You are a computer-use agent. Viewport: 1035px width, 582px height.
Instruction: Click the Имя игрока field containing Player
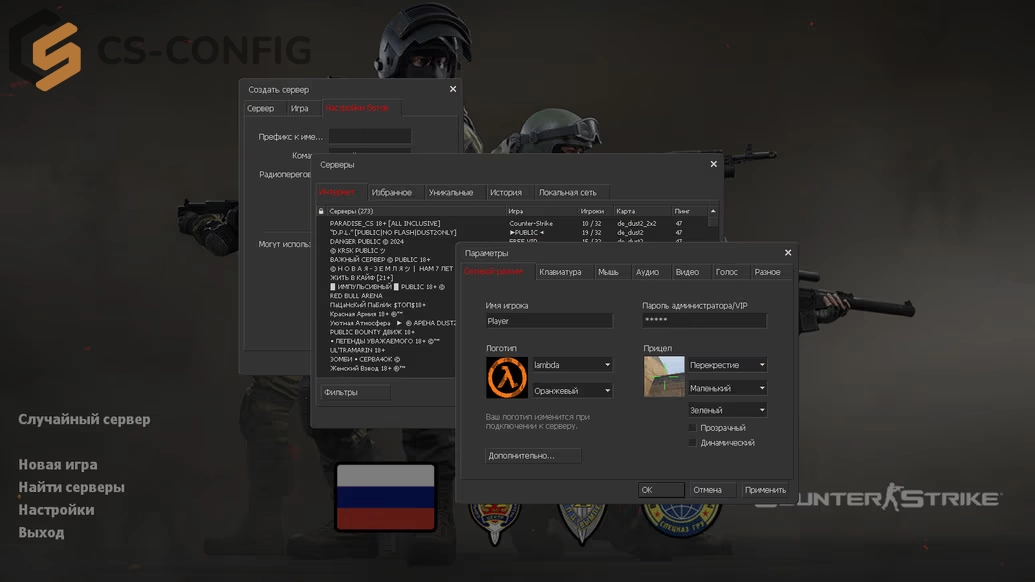pyautogui.click(x=549, y=321)
